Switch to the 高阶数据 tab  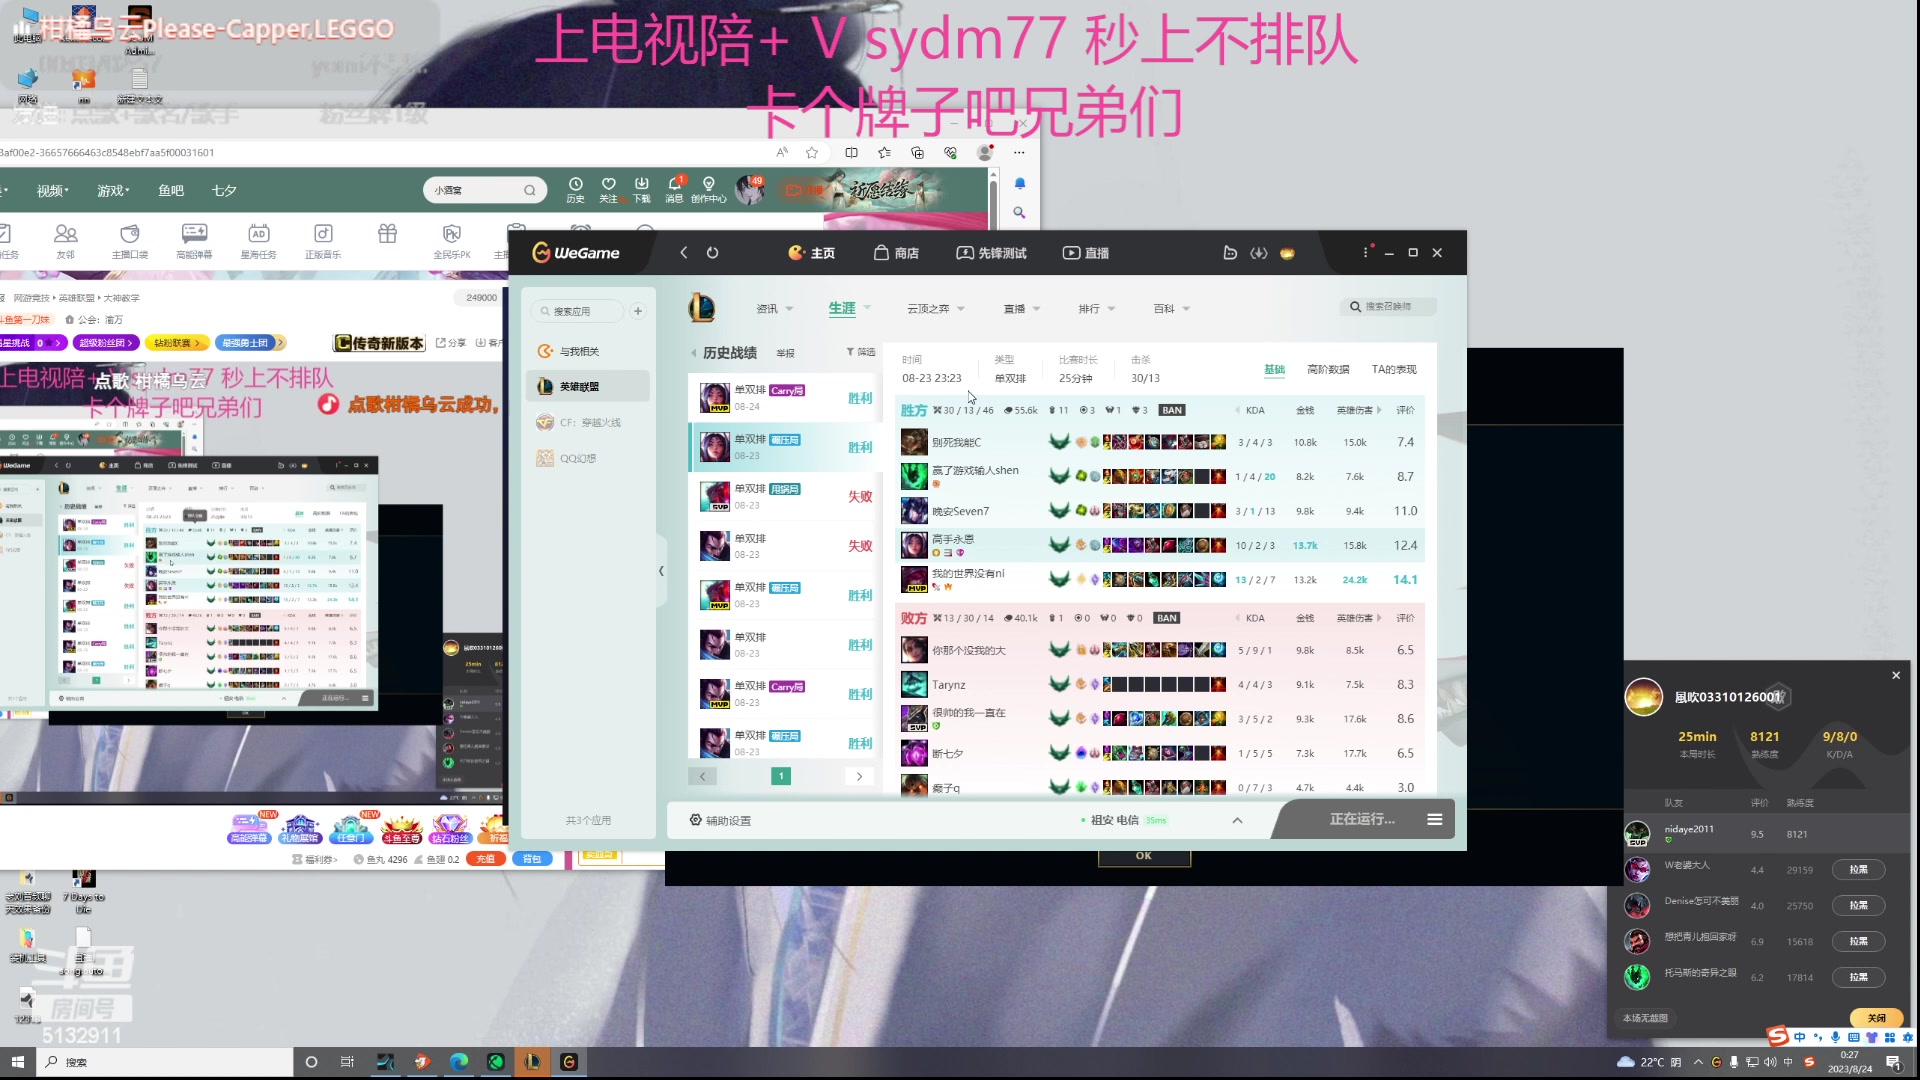click(x=1328, y=369)
